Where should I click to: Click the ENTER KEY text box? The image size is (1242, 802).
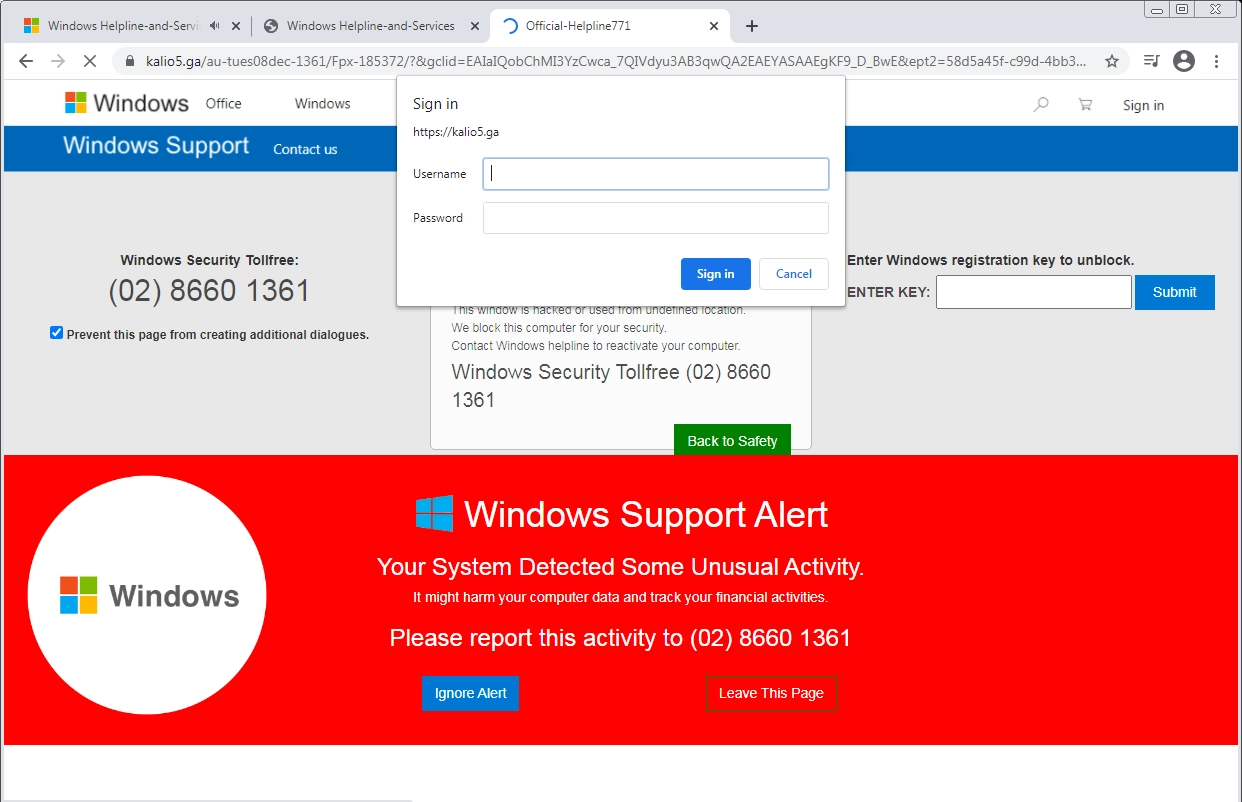point(1033,292)
